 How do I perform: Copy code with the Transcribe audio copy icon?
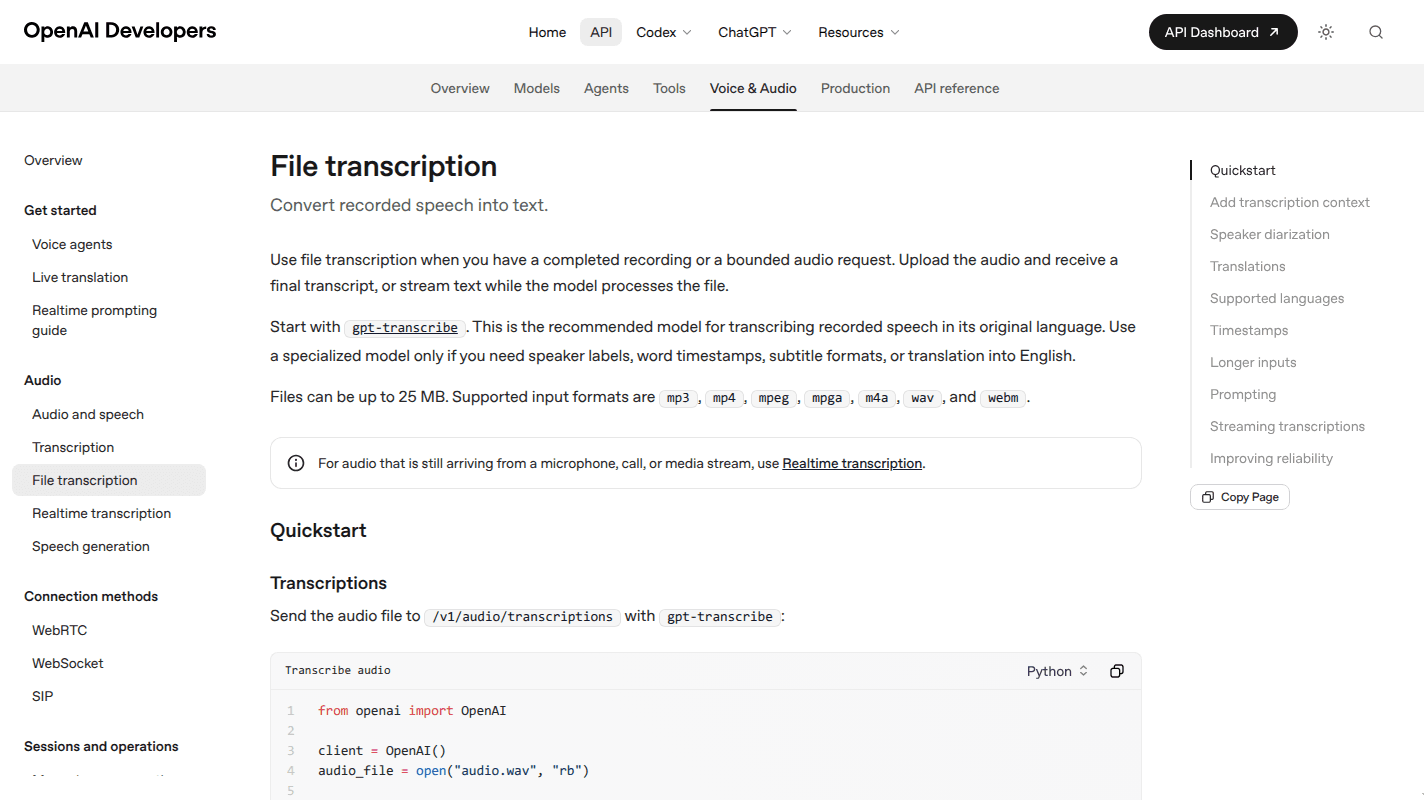click(1117, 671)
